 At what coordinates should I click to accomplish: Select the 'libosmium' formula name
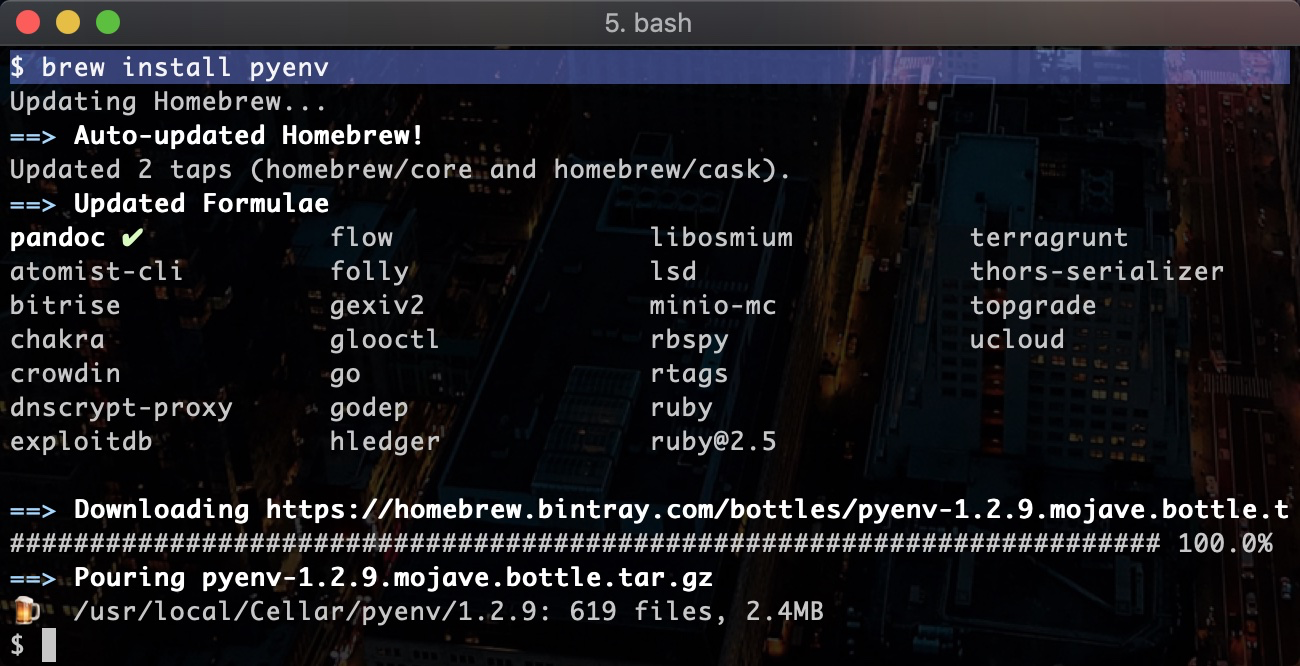coord(721,238)
